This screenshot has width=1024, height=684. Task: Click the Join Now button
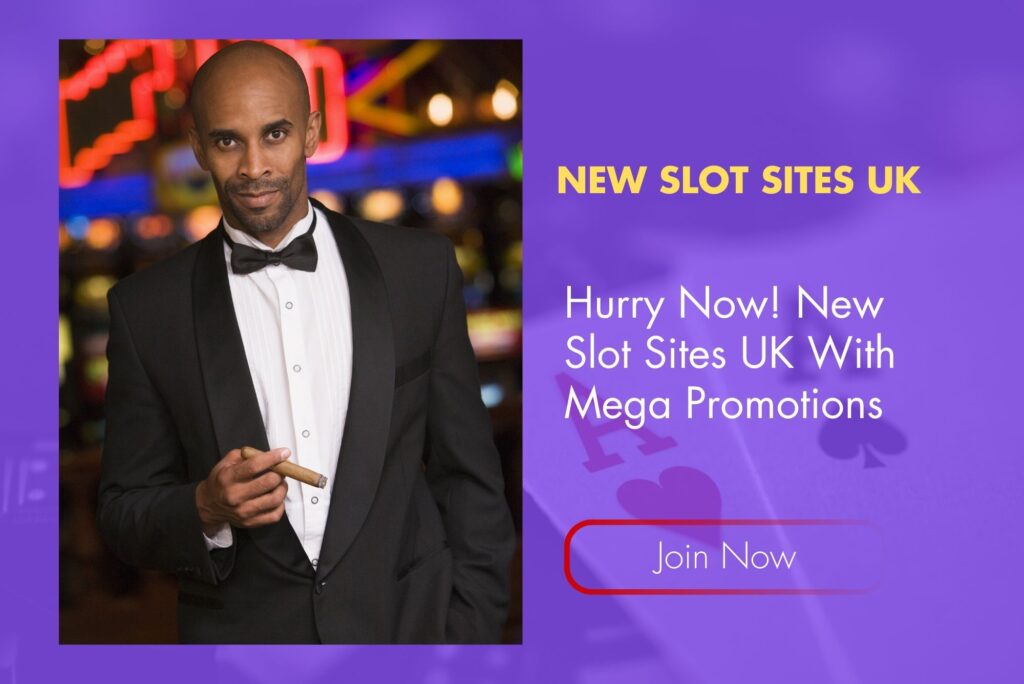[x=724, y=557]
